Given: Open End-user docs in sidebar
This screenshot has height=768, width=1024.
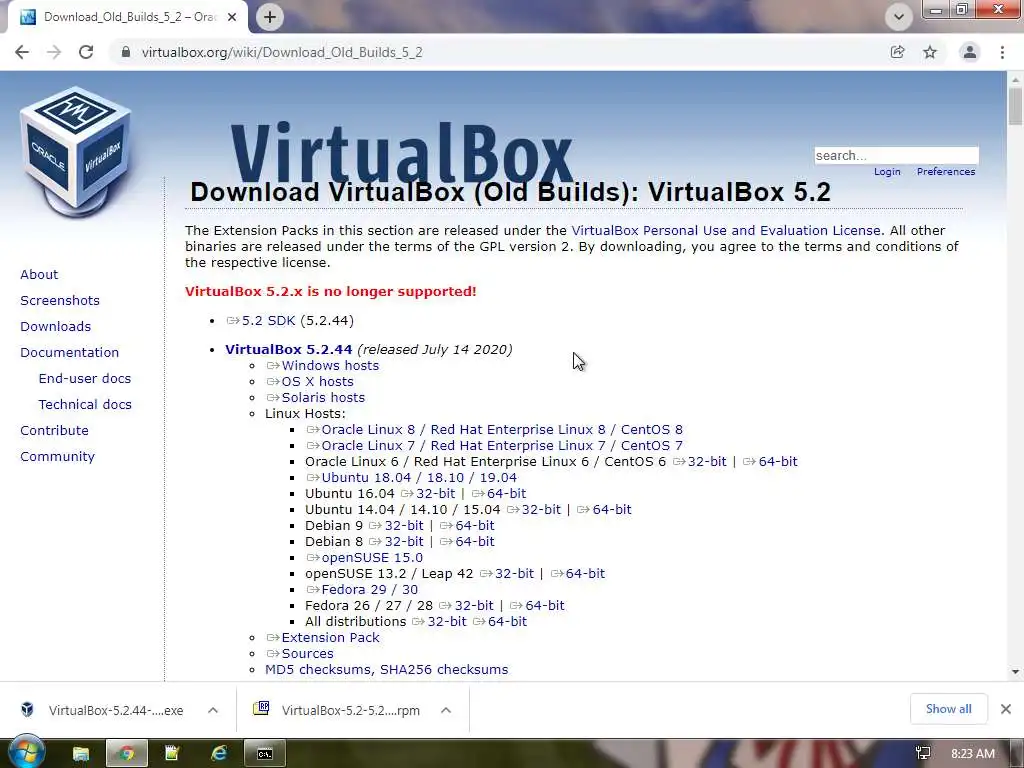Looking at the screenshot, I should pyautogui.click(x=85, y=379).
